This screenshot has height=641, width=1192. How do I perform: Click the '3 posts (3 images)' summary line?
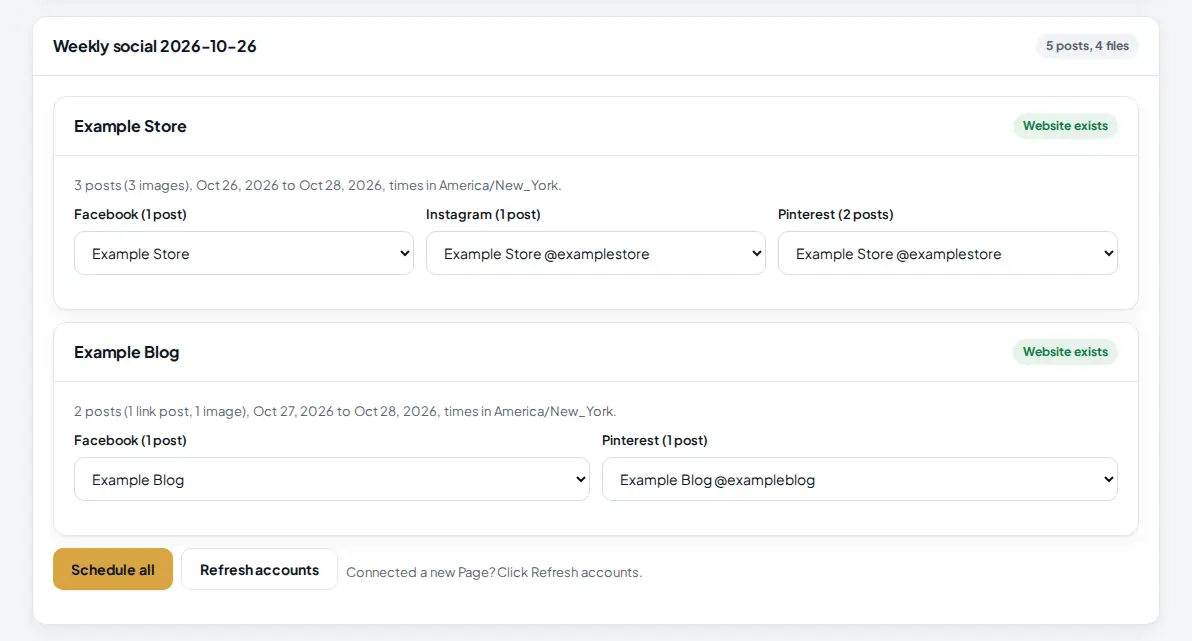(x=317, y=185)
